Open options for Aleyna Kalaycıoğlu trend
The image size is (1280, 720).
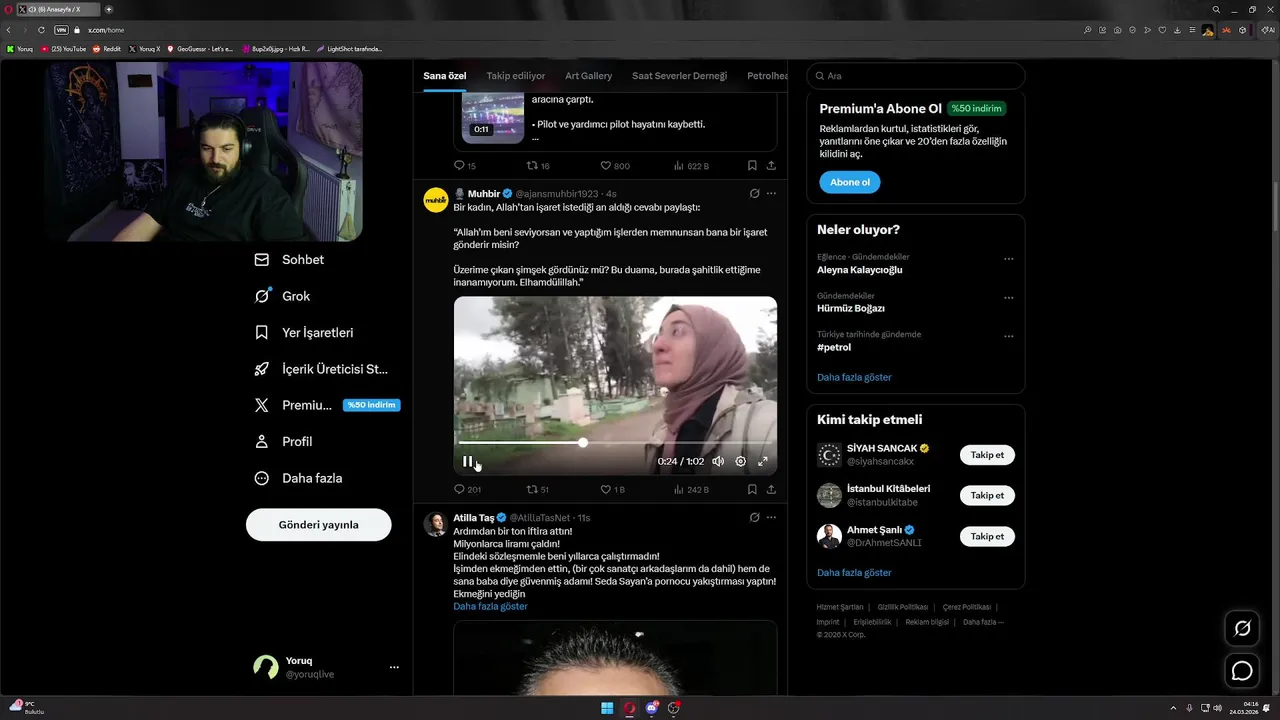1008,259
